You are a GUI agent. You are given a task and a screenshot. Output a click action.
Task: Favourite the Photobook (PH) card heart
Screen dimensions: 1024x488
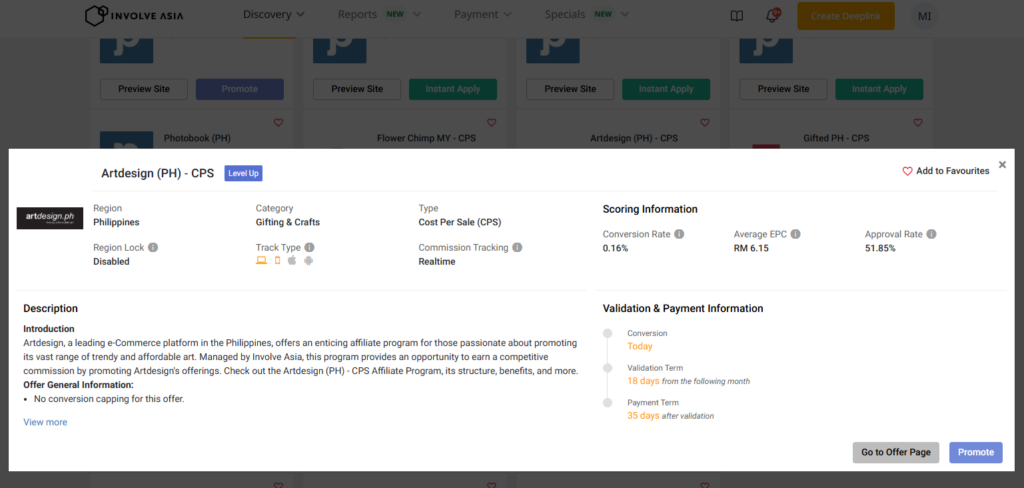pos(278,123)
